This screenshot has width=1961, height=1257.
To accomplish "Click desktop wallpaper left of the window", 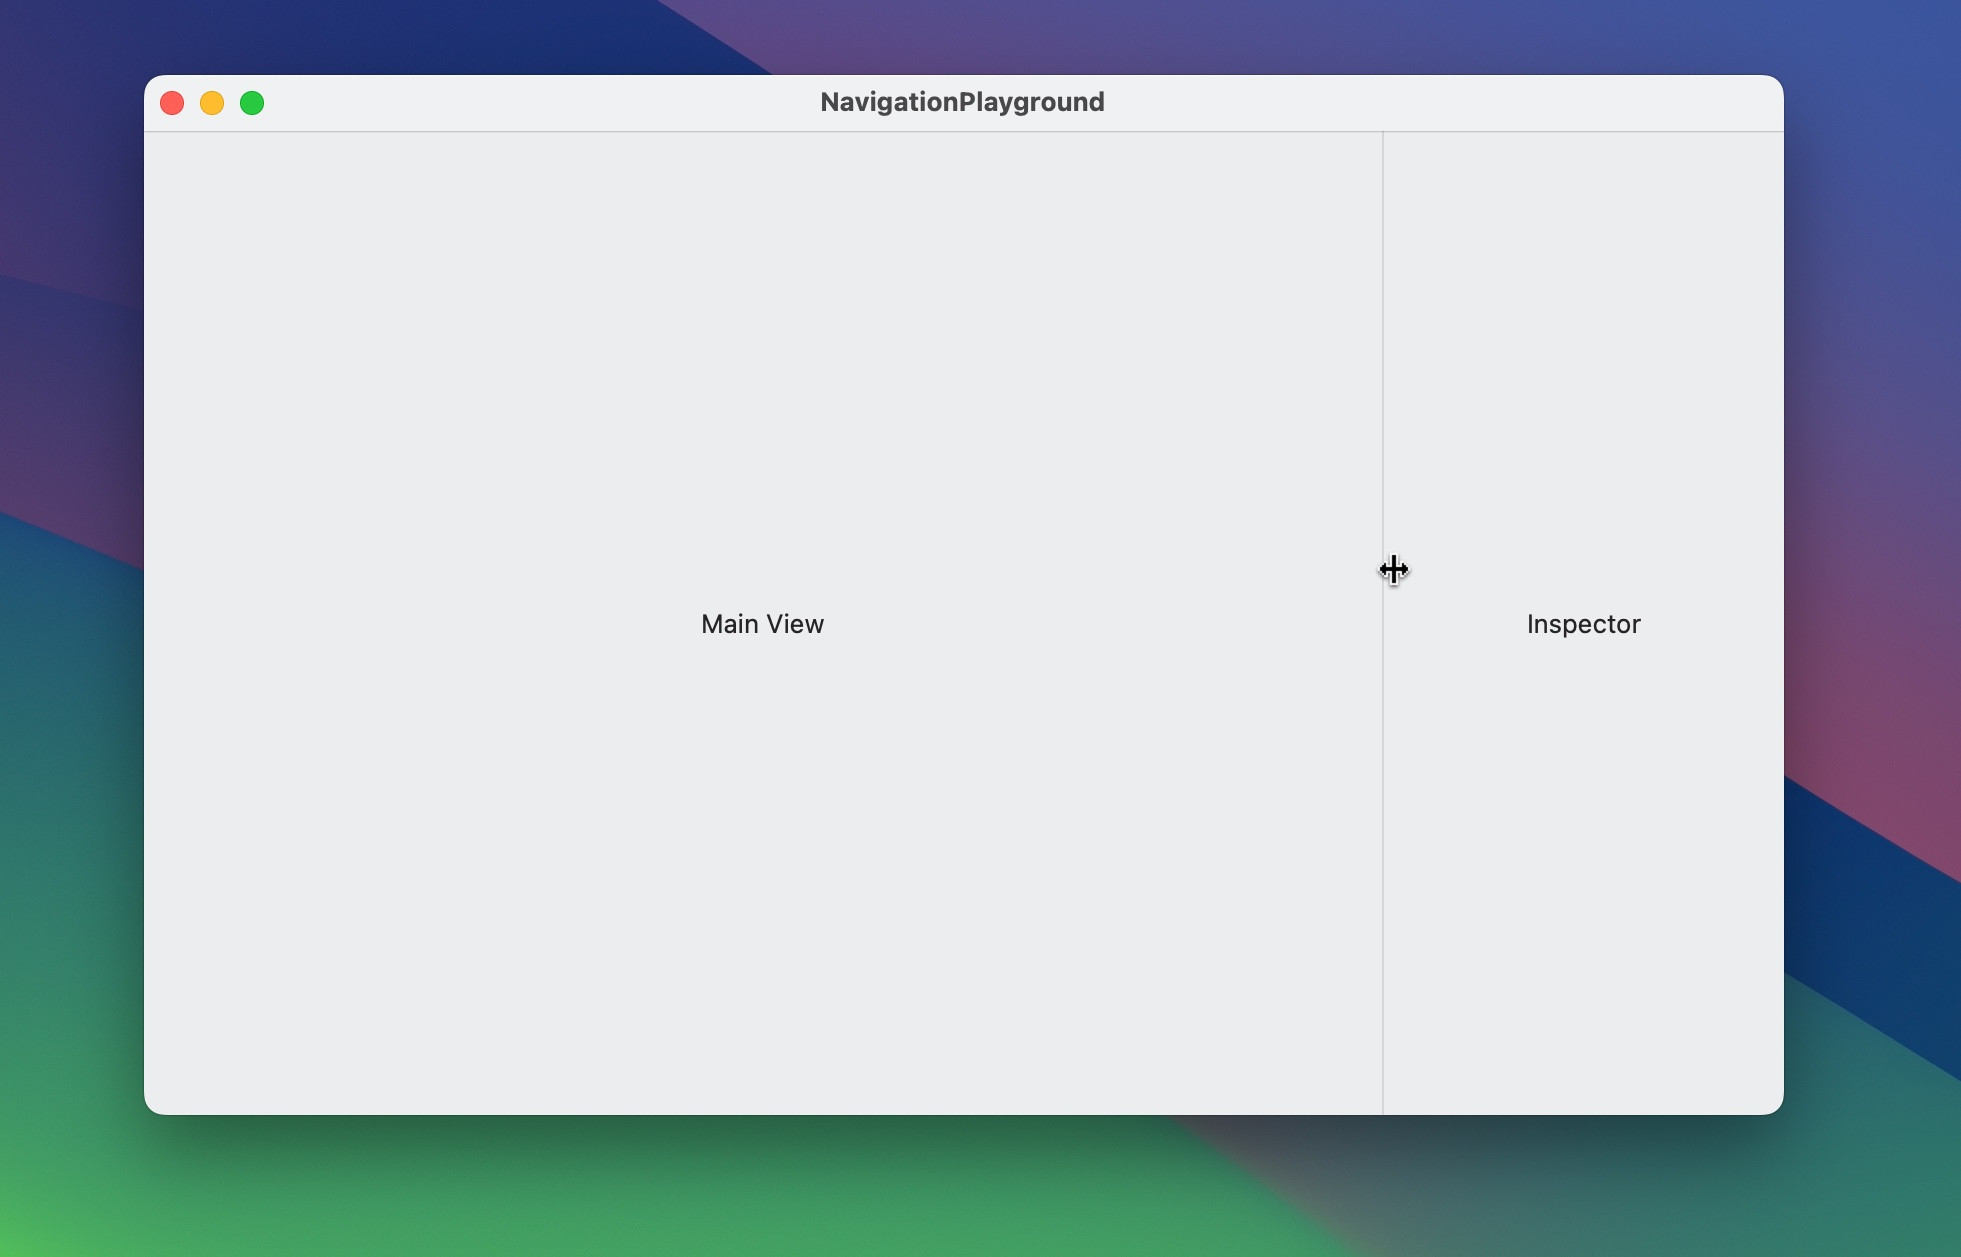I will click(70, 620).
